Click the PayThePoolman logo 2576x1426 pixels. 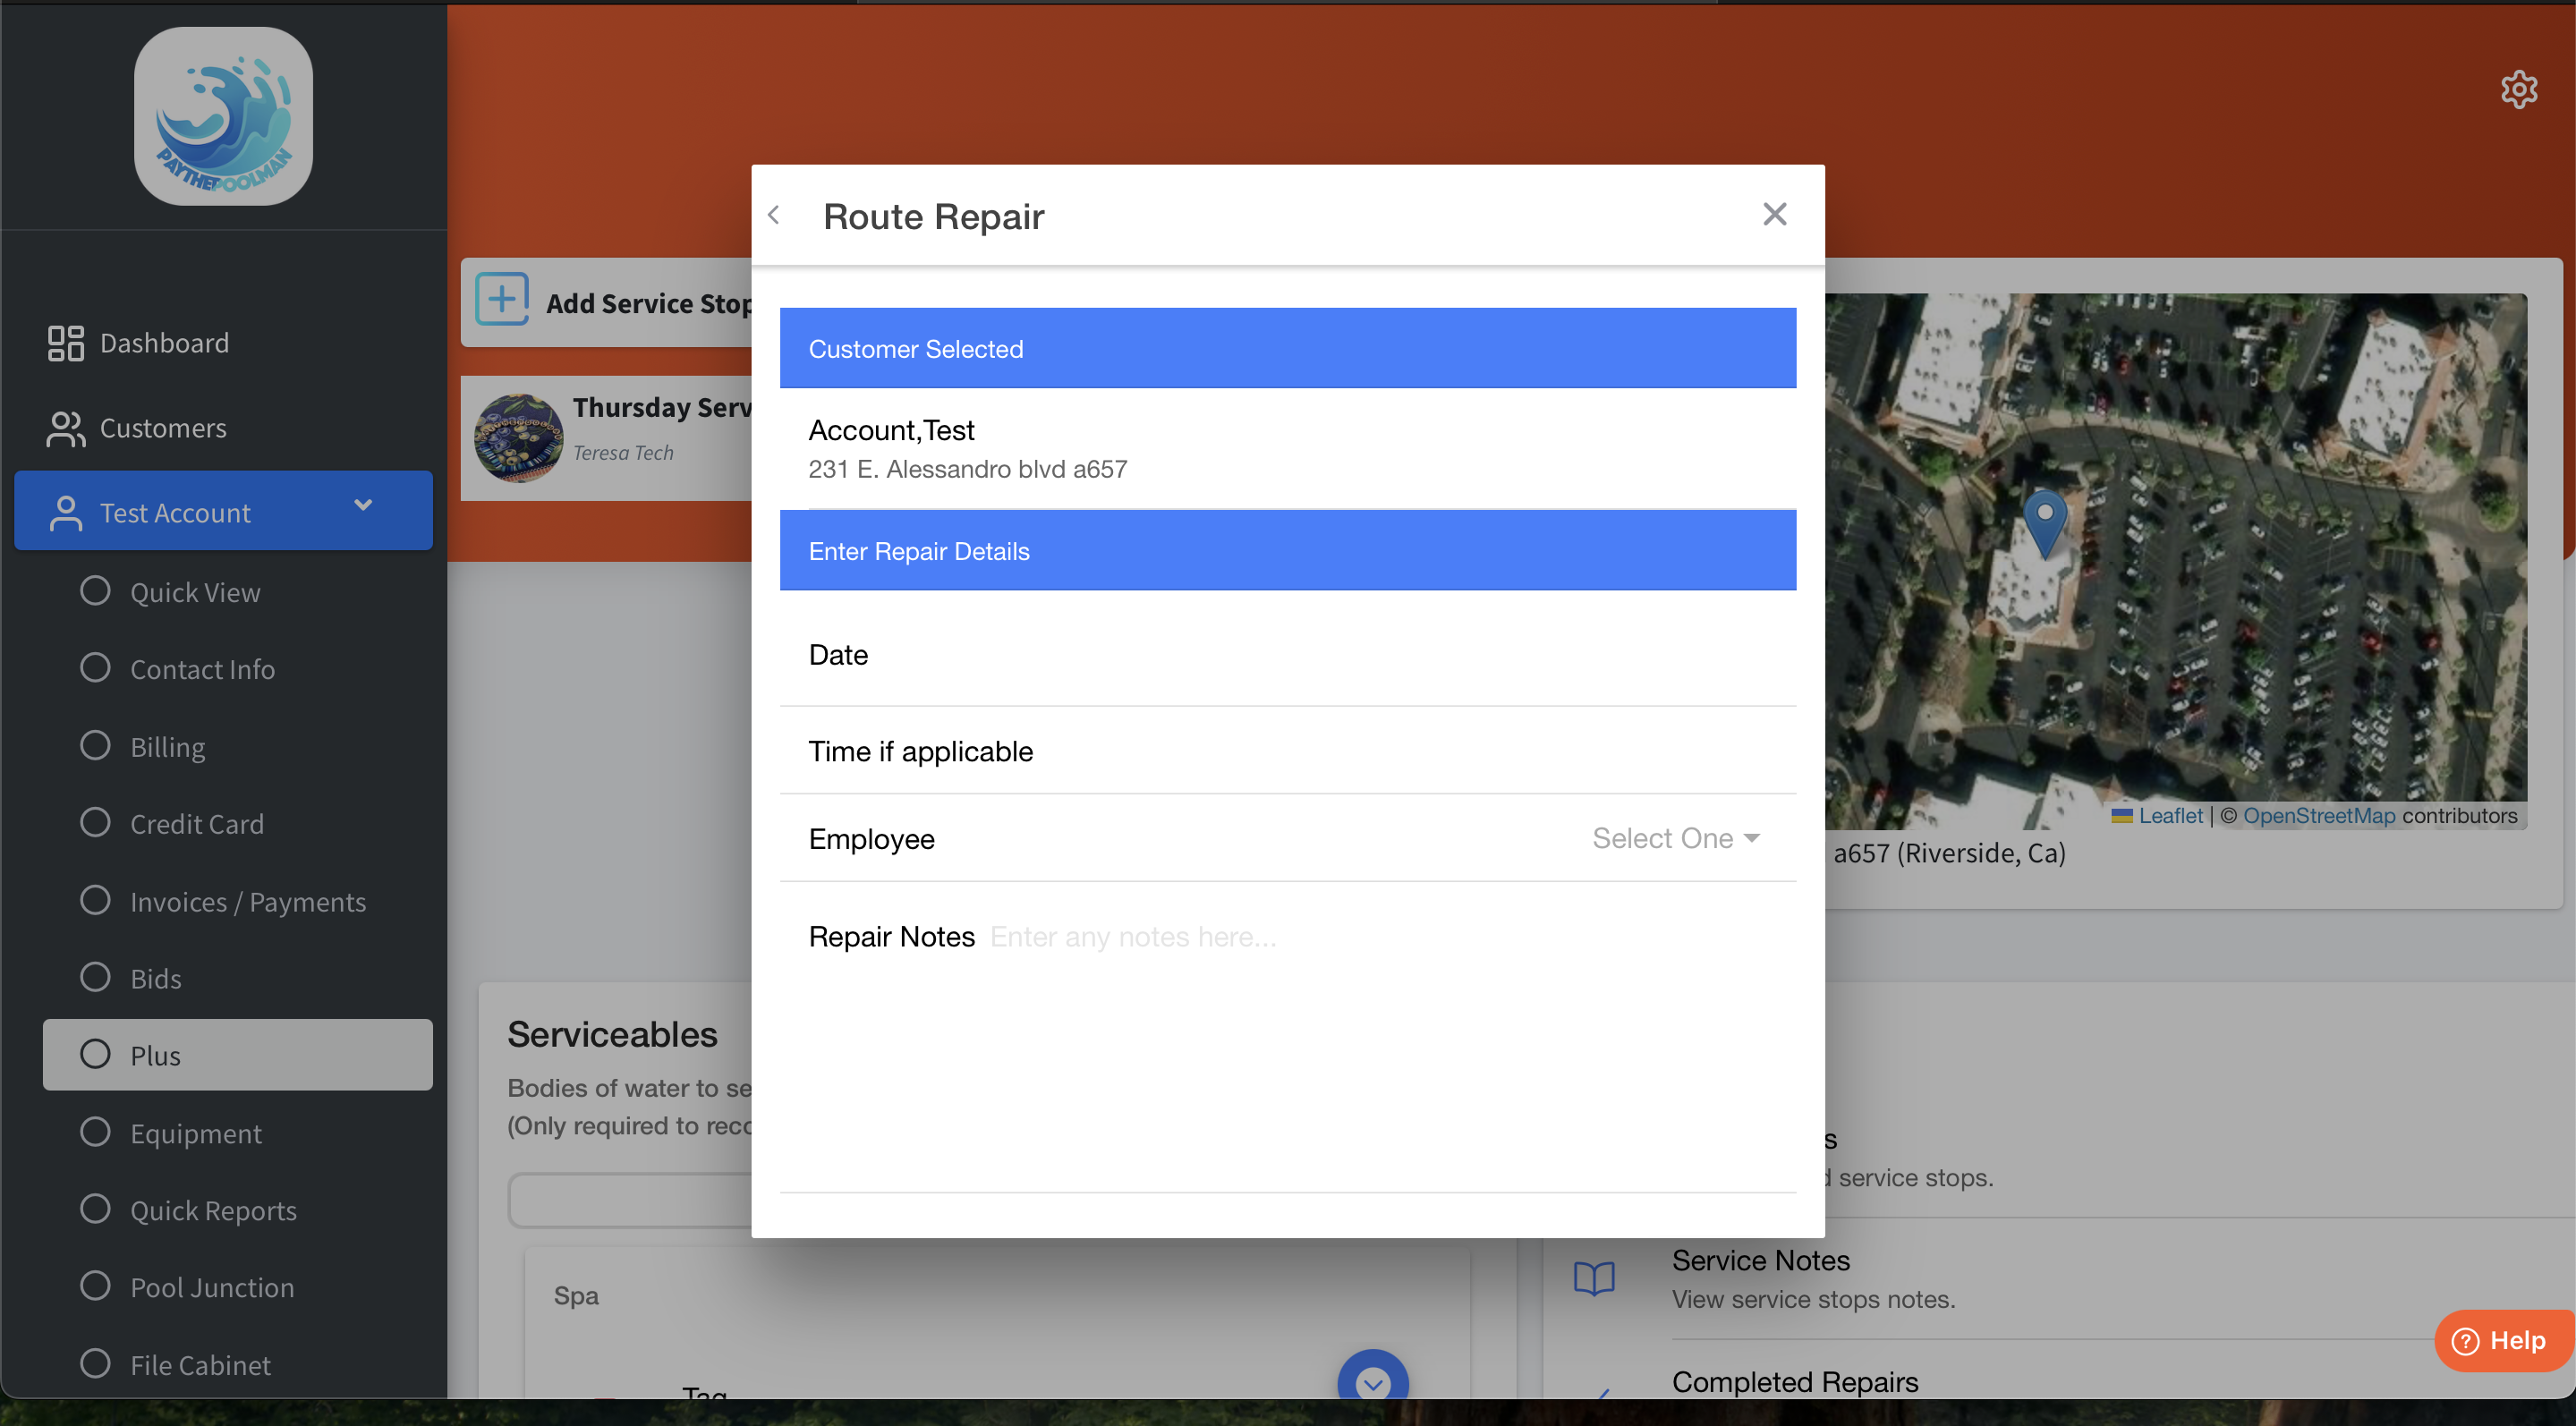(x=223, y=116)
